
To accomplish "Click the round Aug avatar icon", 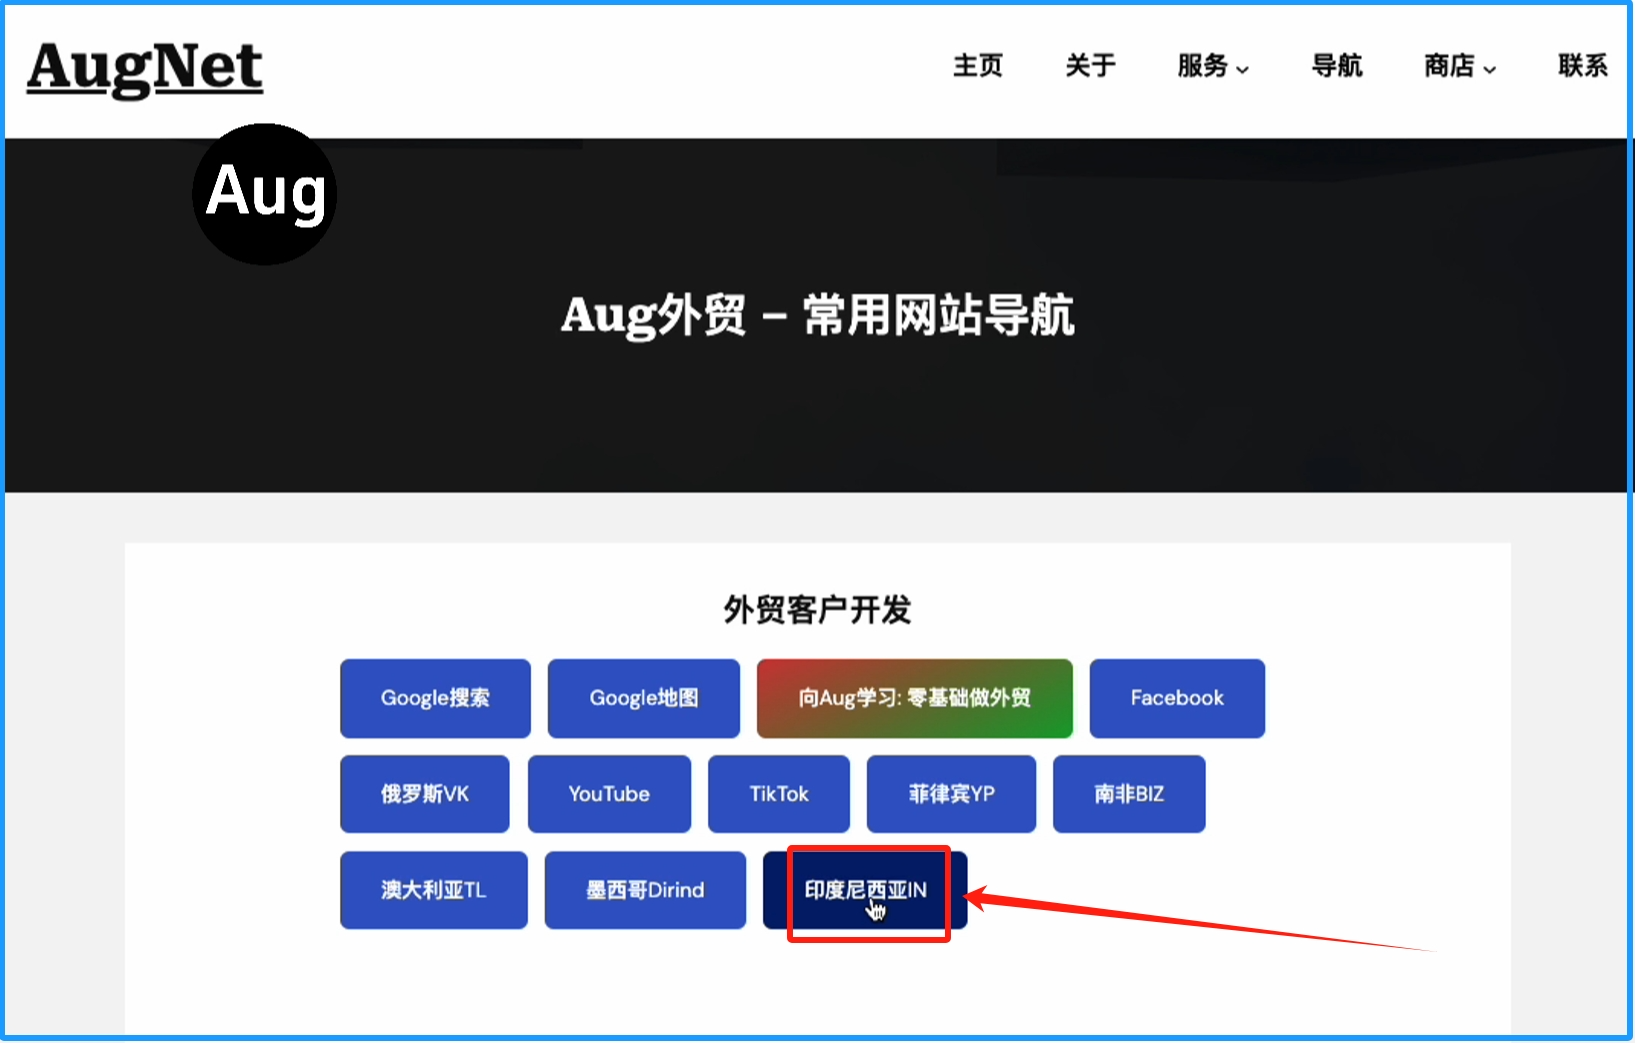I will [265, 194].
